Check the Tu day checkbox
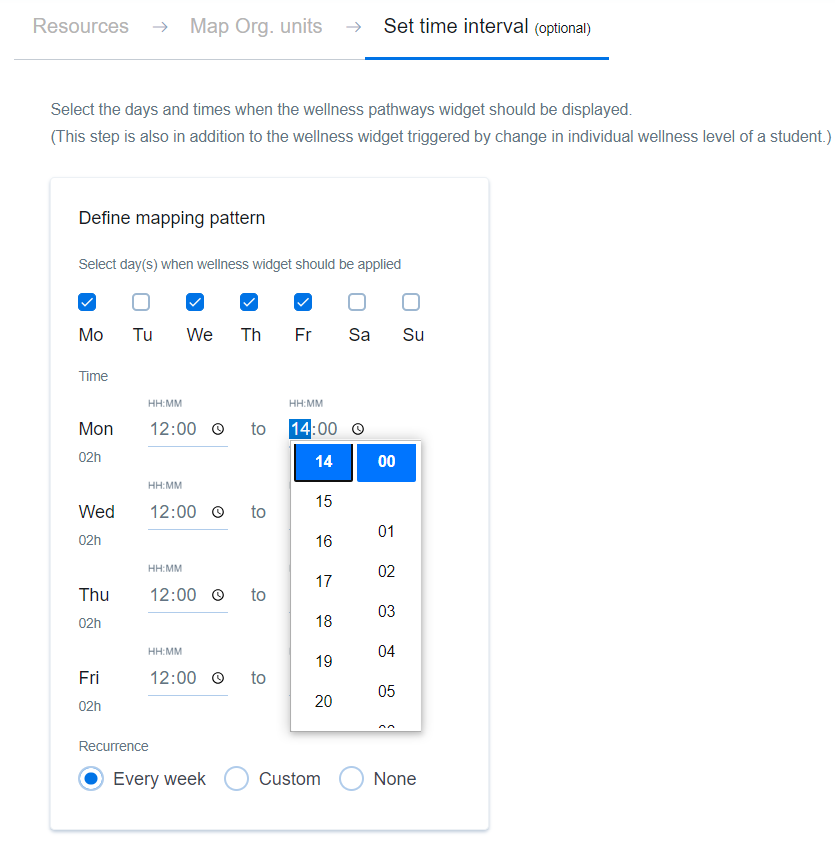The height and width of the screenshot is (844, 835). [x=141, y=302]
